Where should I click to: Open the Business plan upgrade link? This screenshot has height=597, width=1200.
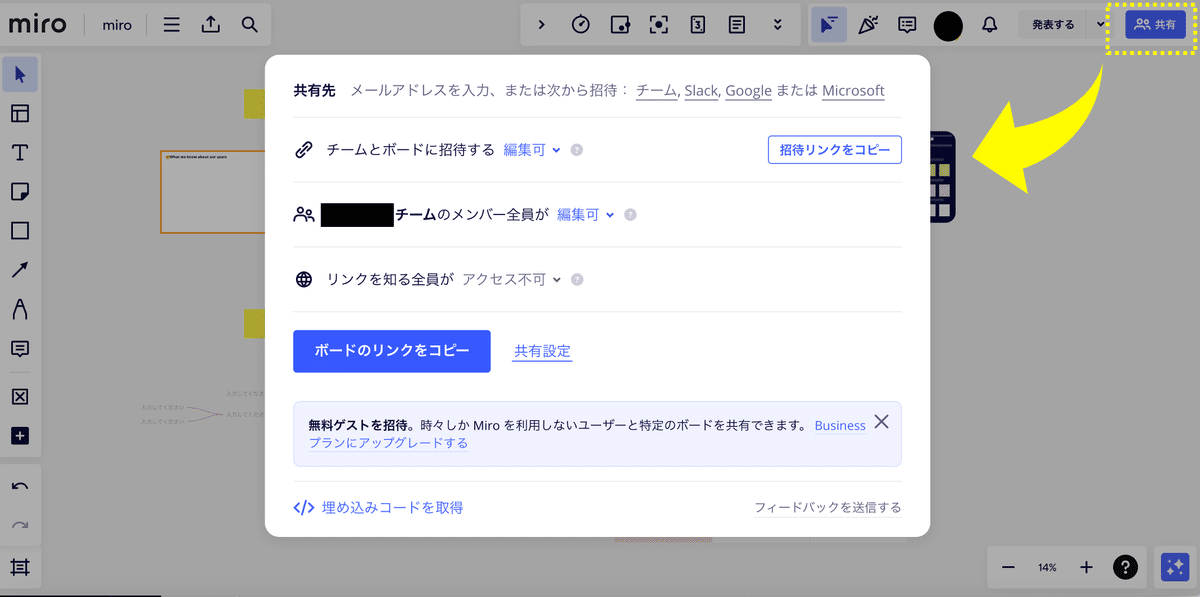pyautogui.click(x=840, y=425)
